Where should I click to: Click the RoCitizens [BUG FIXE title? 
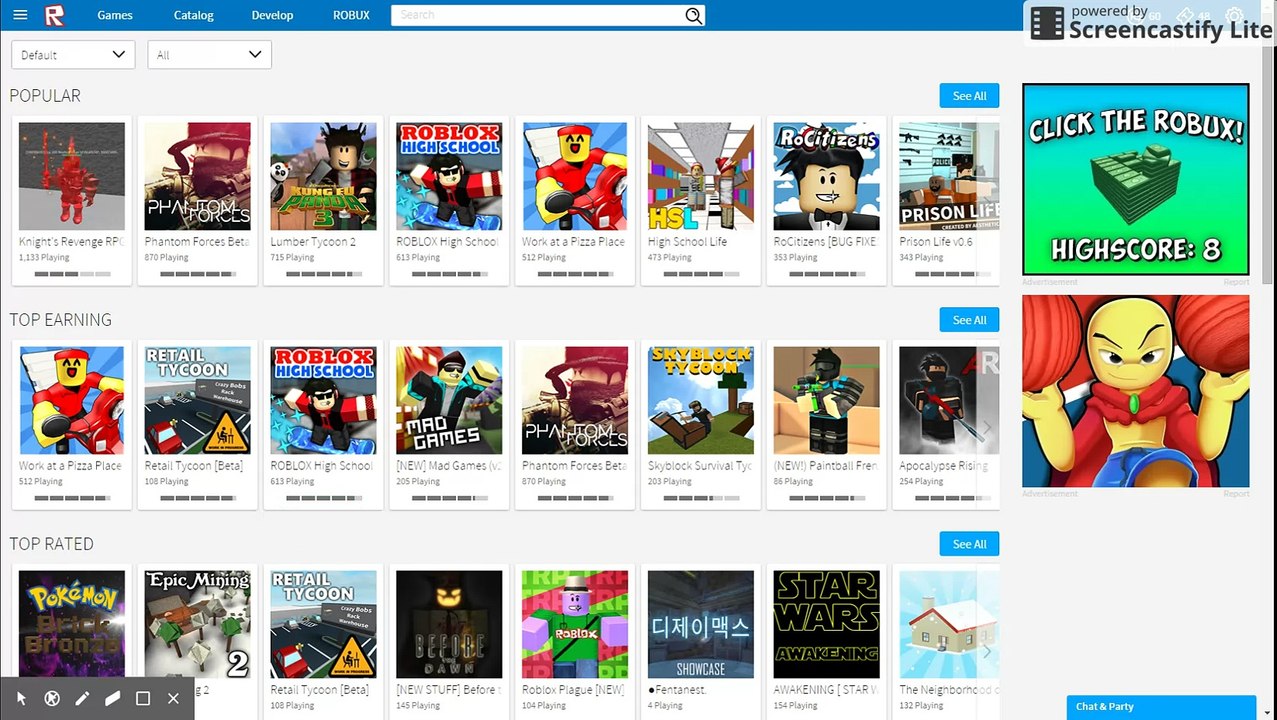(x=826, y=242)
